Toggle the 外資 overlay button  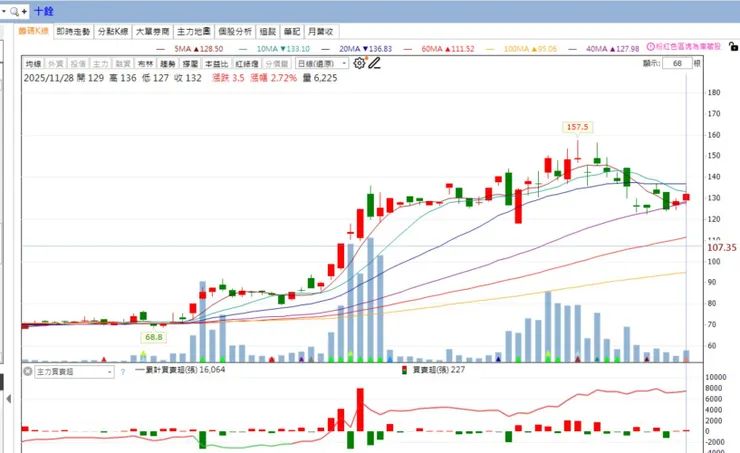pyautogui.click(x=55, y=64)
